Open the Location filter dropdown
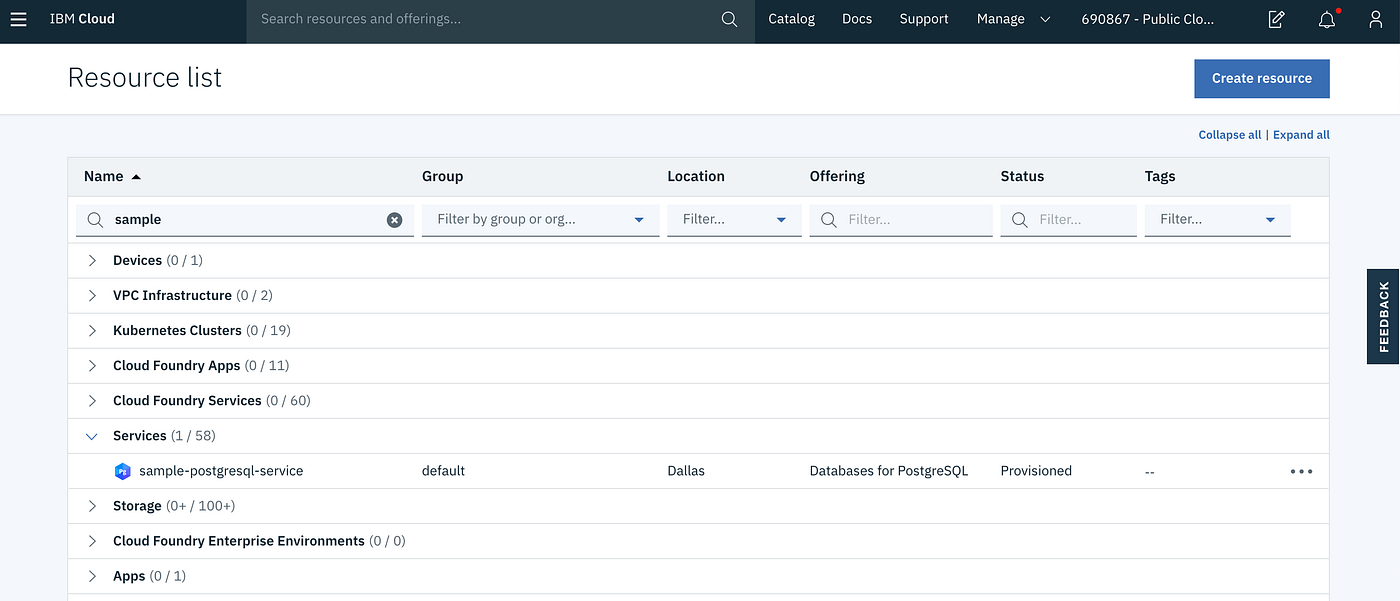 click(734, 220)
